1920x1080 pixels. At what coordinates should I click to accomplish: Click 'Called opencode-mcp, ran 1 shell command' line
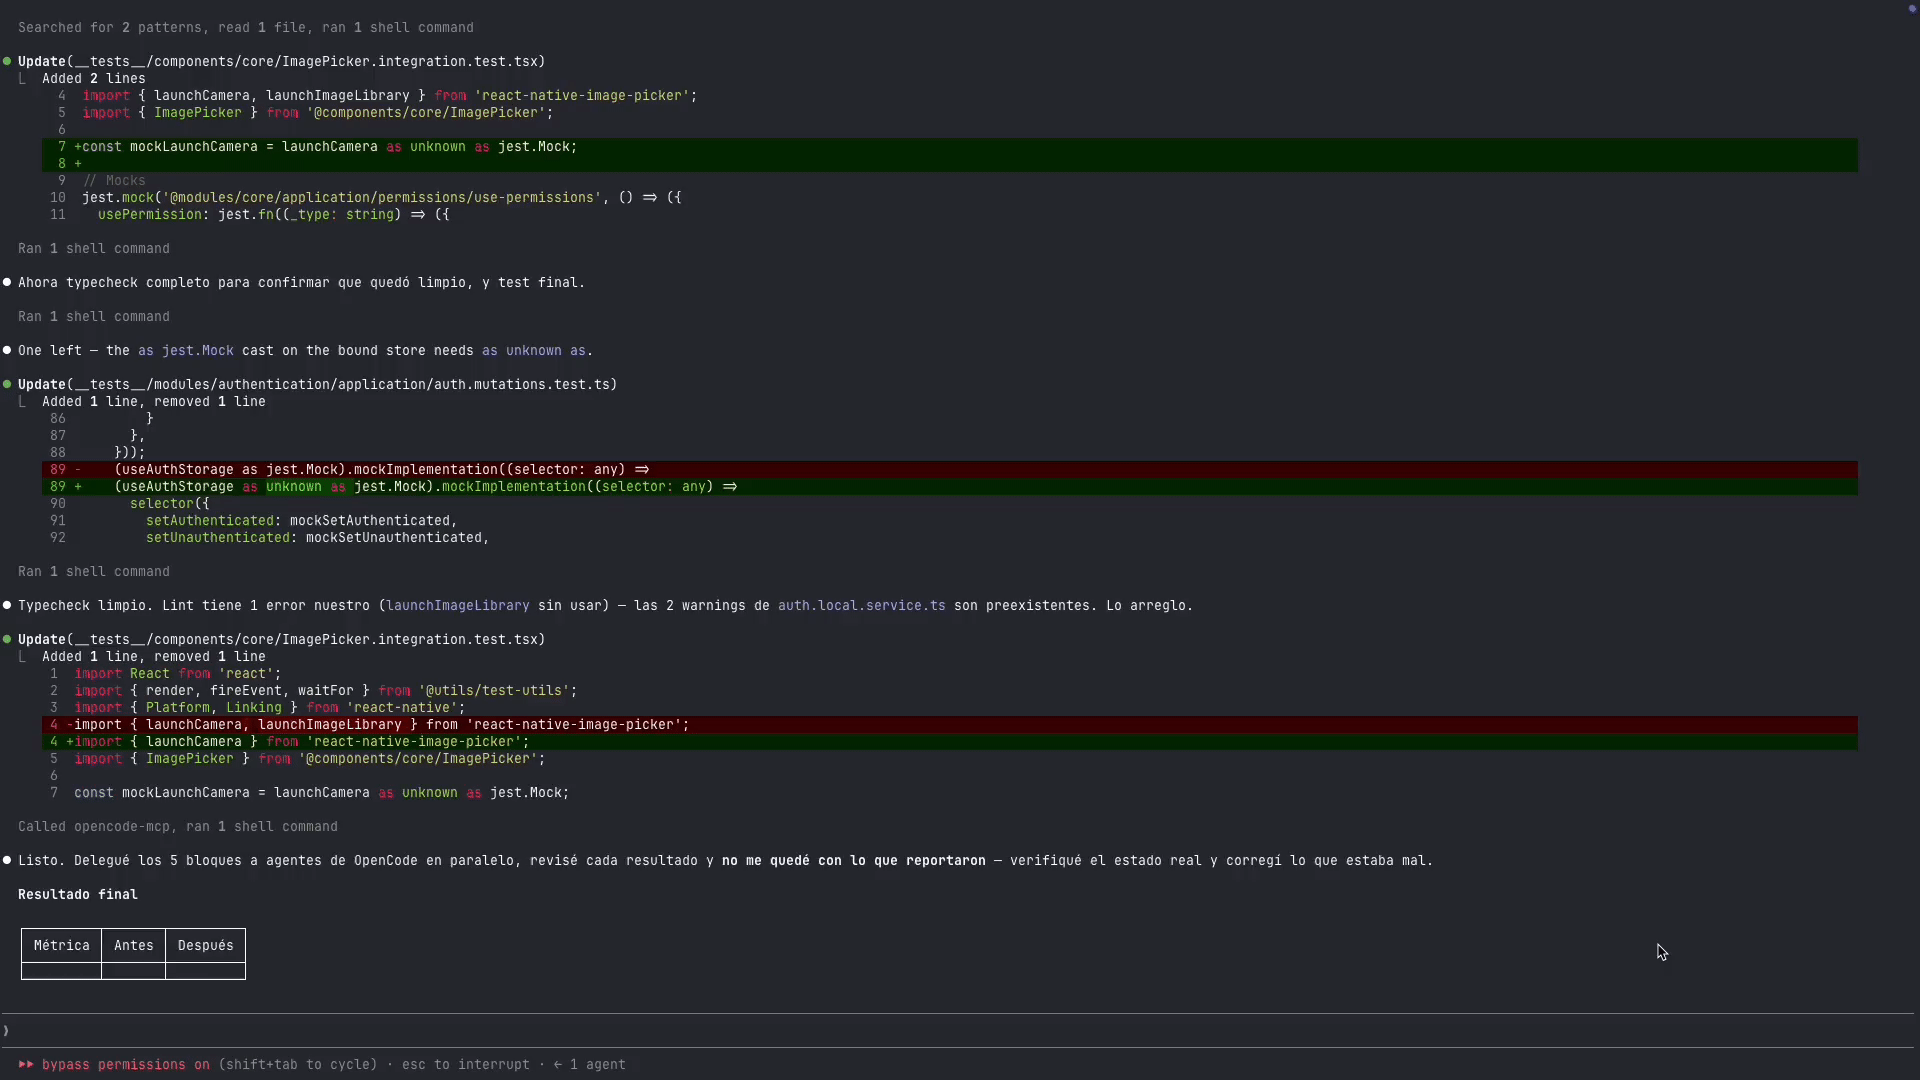click(x=178, y=827)
